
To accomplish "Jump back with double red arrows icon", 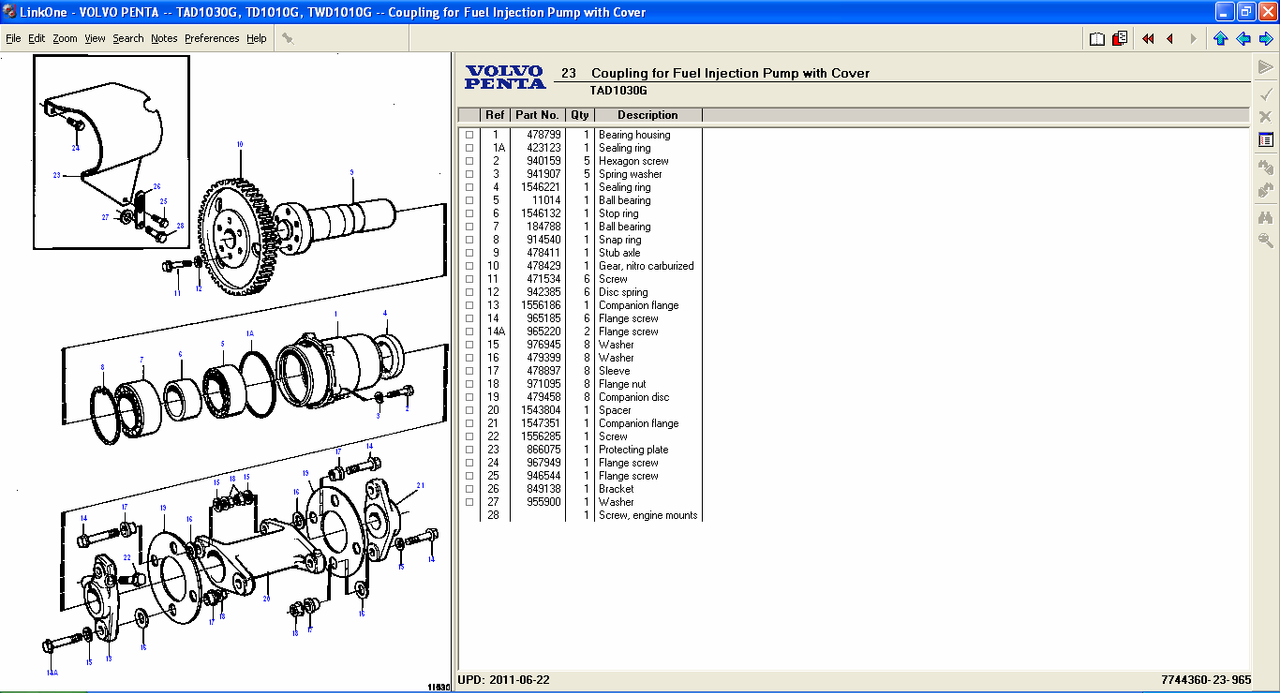I will (x=1147, y=38).
